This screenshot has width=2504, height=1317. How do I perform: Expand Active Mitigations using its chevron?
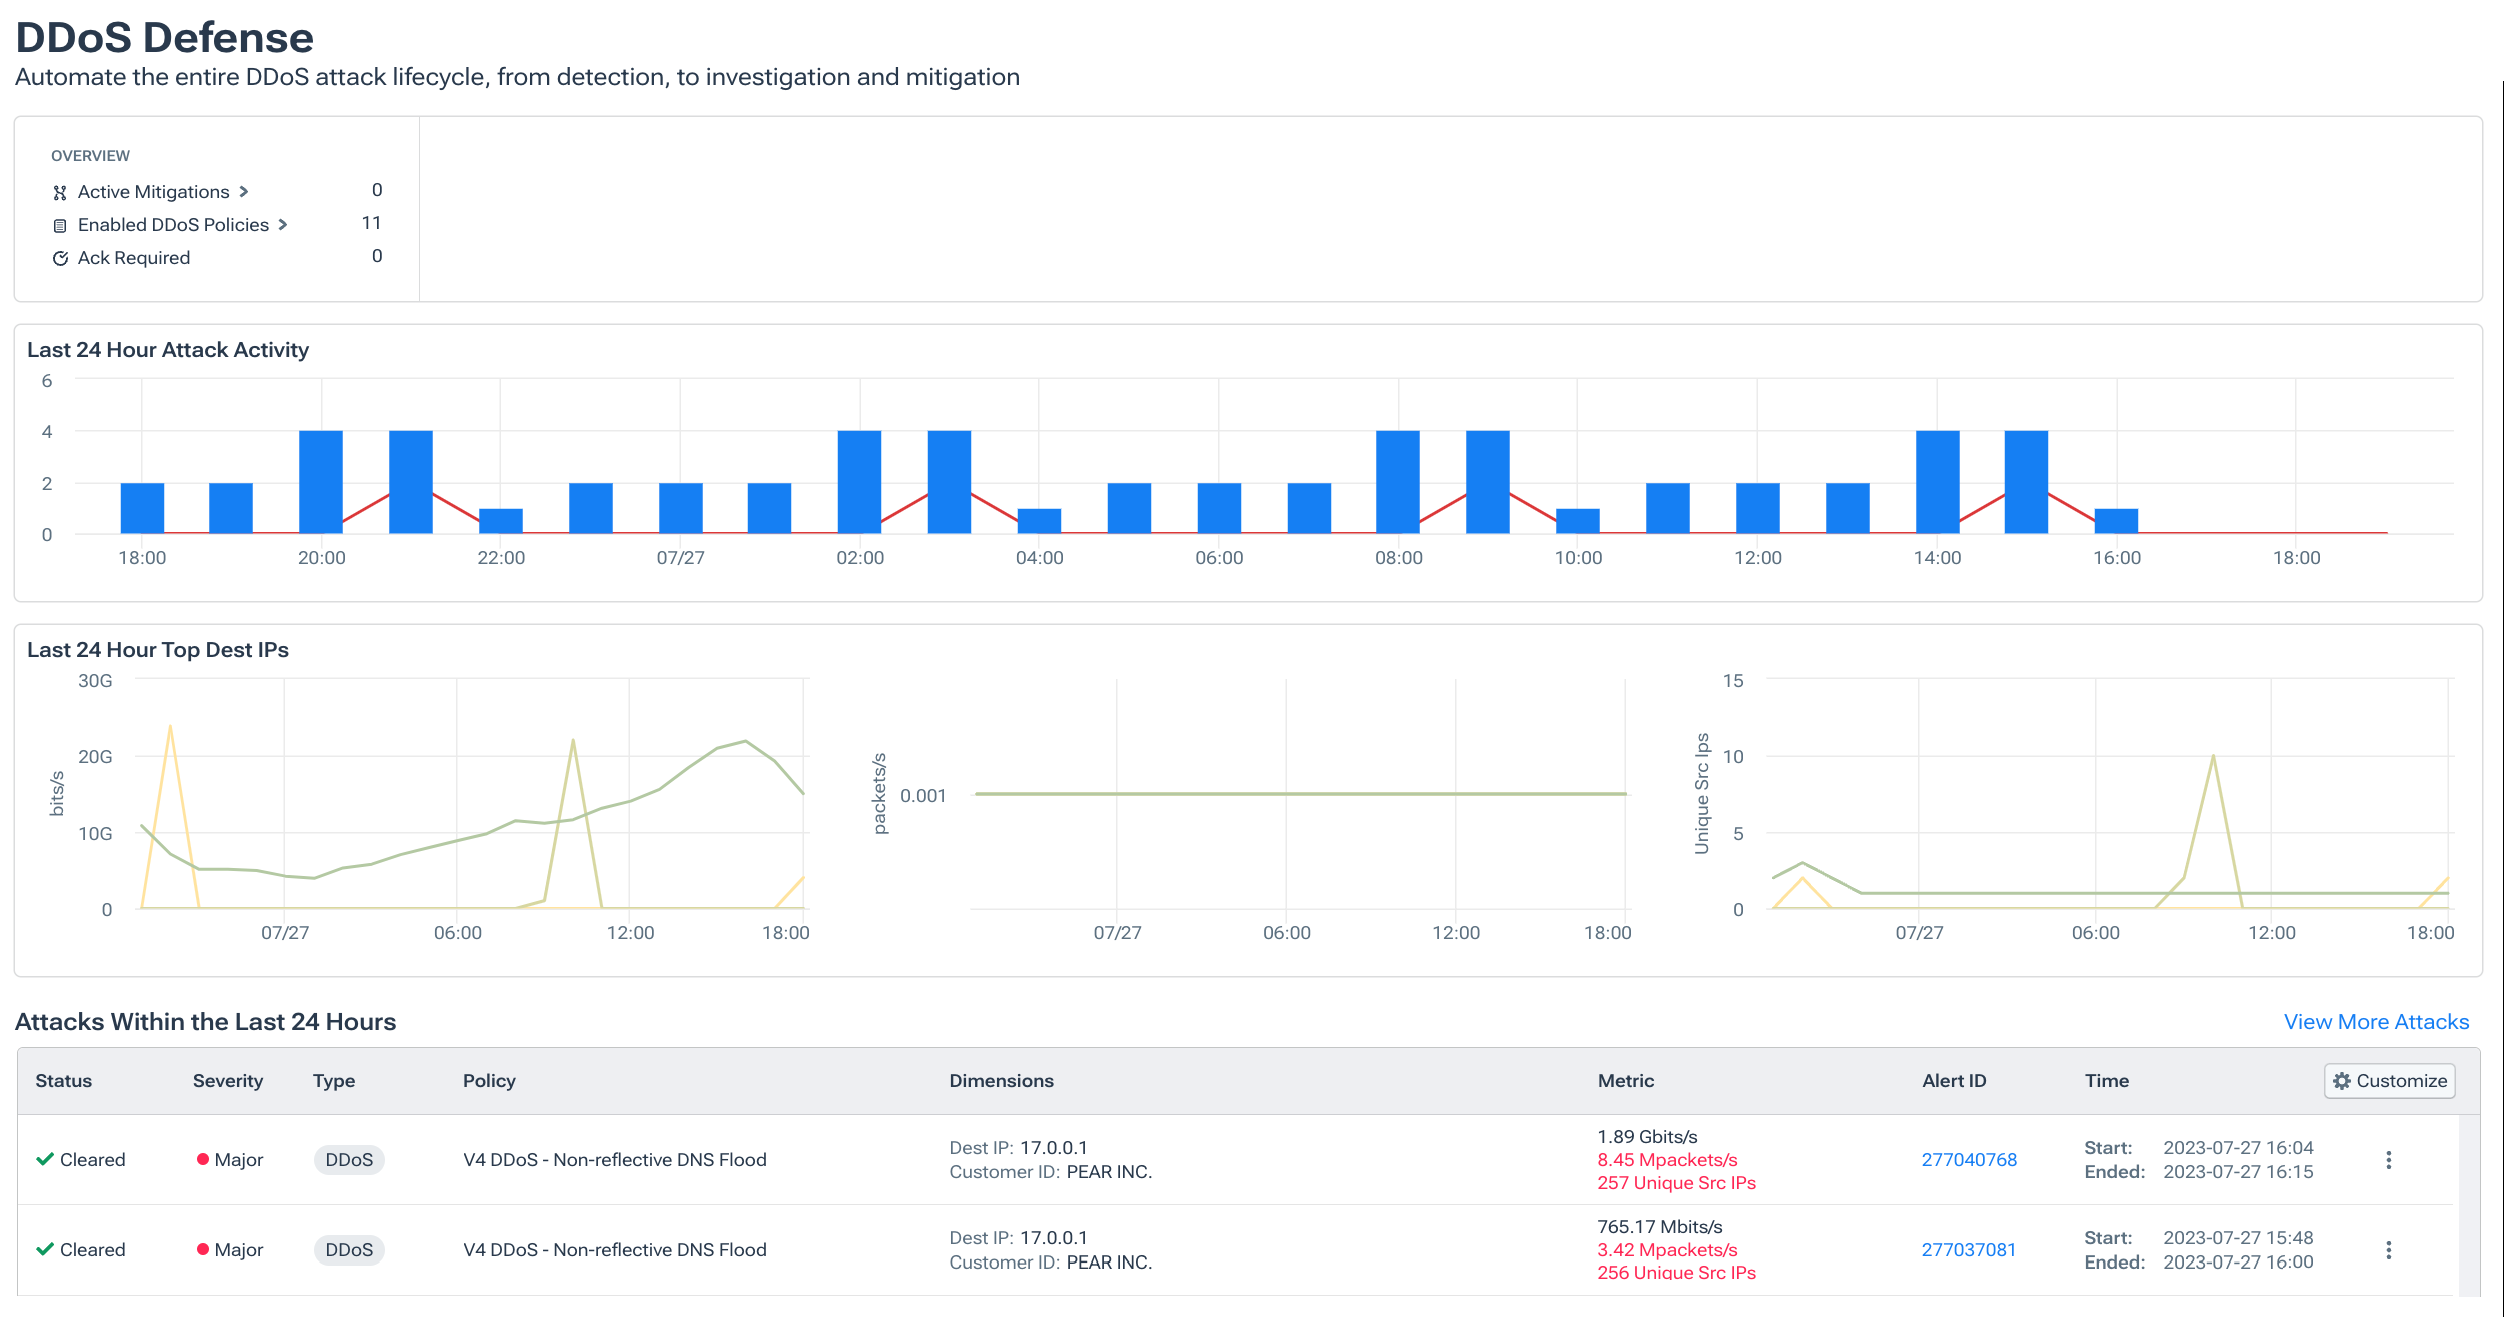[x=243, y=191]
